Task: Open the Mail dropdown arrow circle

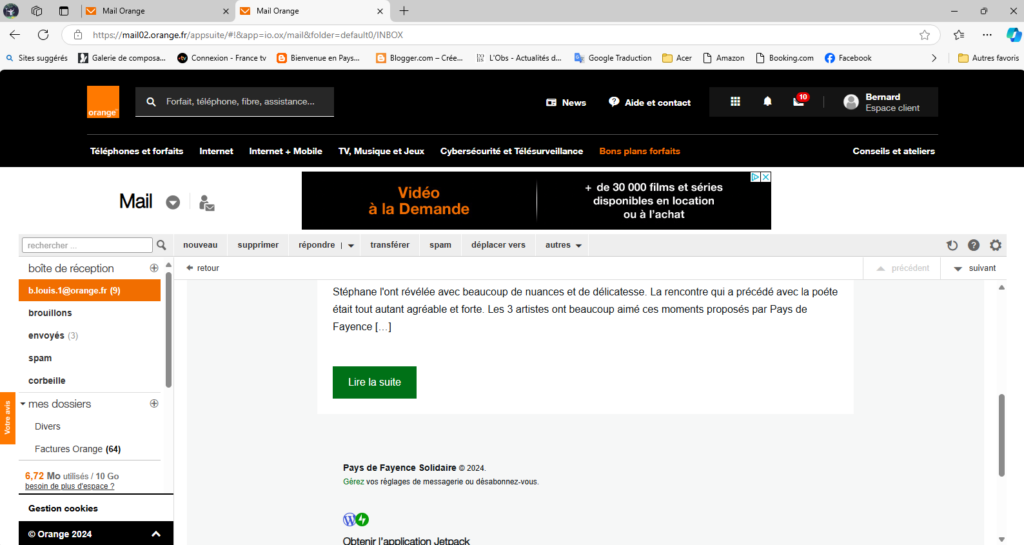Action: [173, 203]
